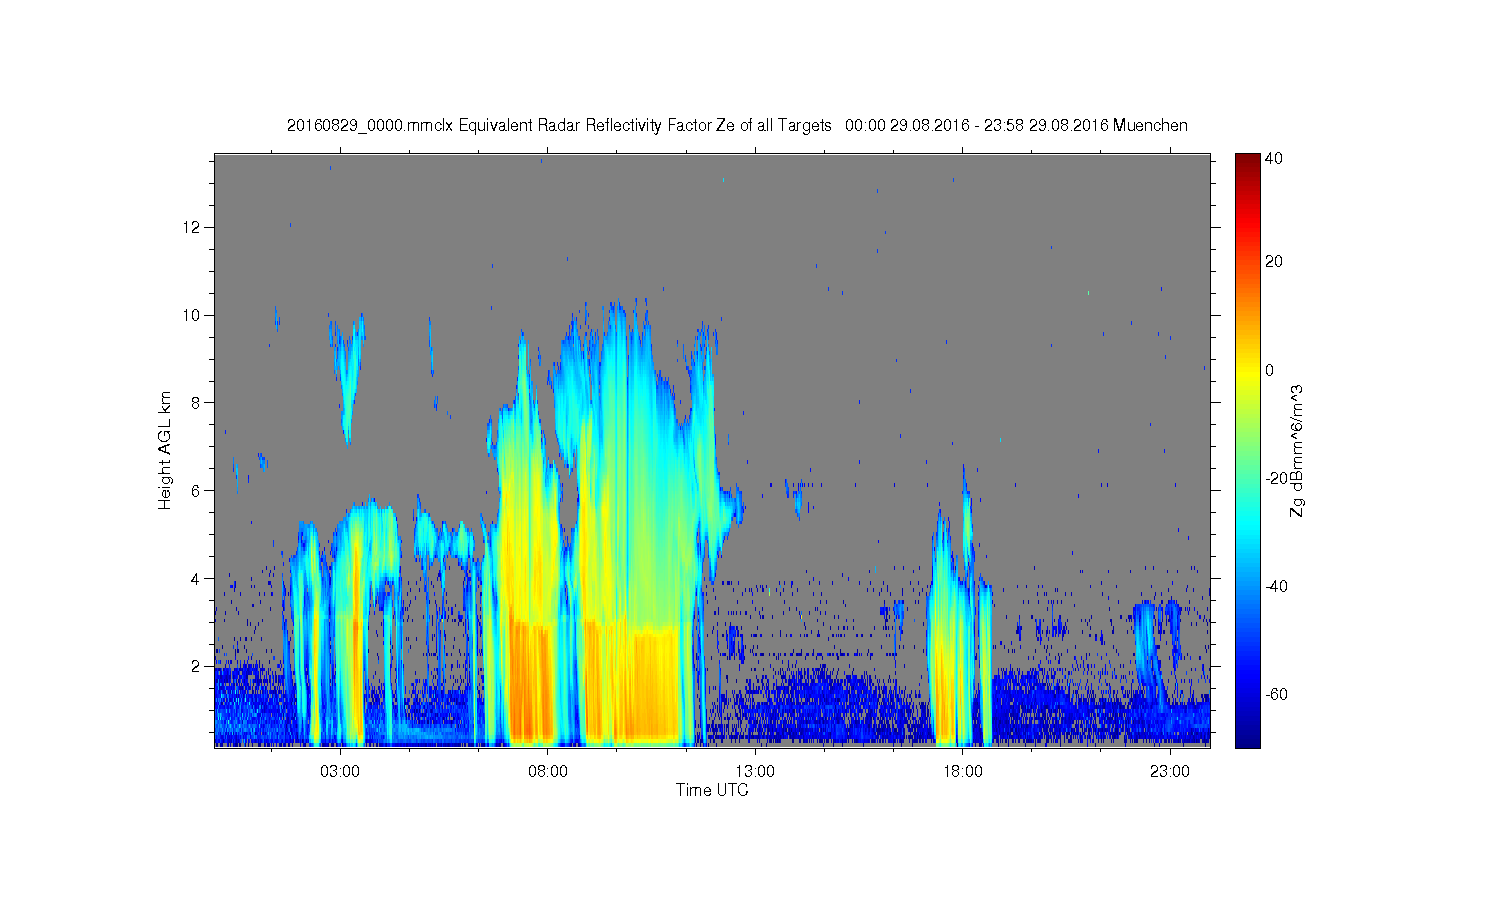Click the height label '8'
1500x900 pixels.
pos(196,403)
